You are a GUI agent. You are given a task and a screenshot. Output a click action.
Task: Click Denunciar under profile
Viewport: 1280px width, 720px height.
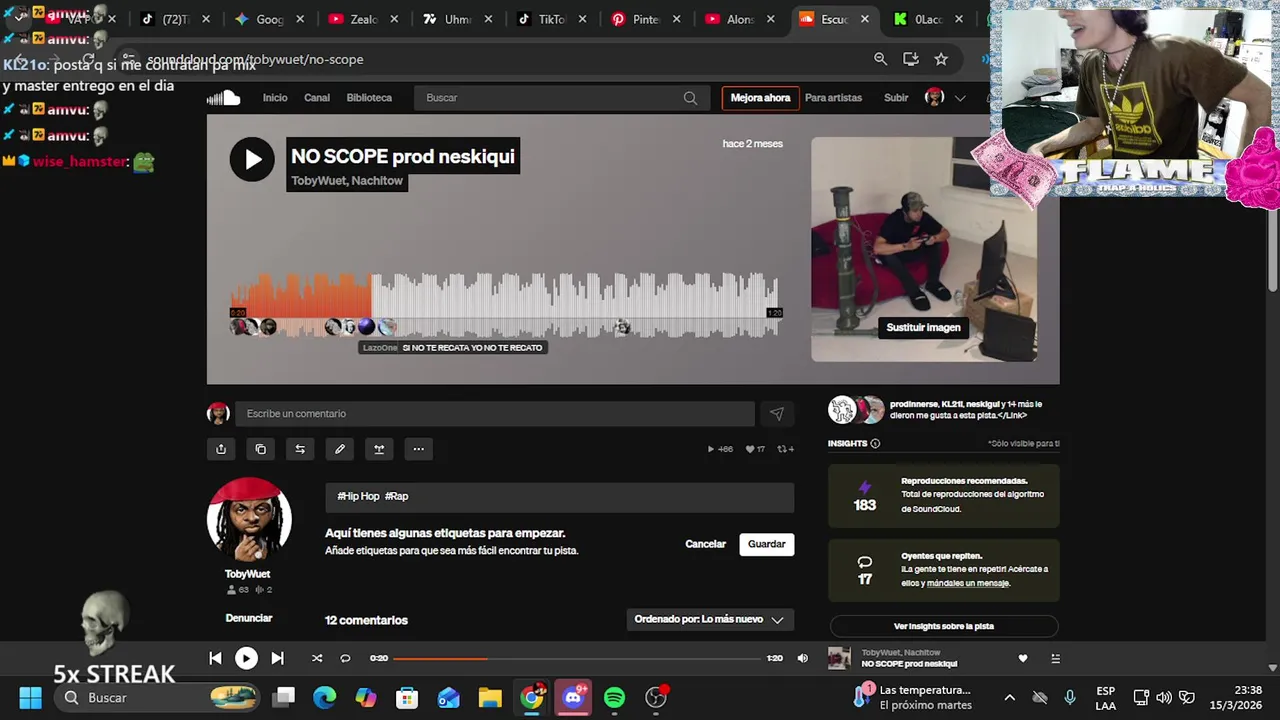point(249,618)
